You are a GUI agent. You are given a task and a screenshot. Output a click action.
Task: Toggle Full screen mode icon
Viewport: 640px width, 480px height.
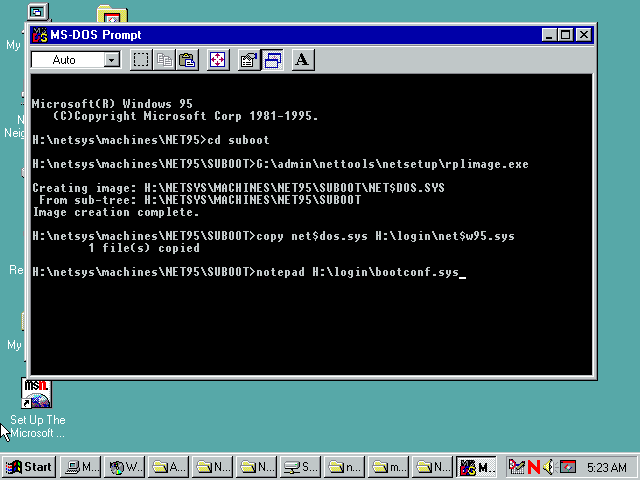click(x=218, y=60)
